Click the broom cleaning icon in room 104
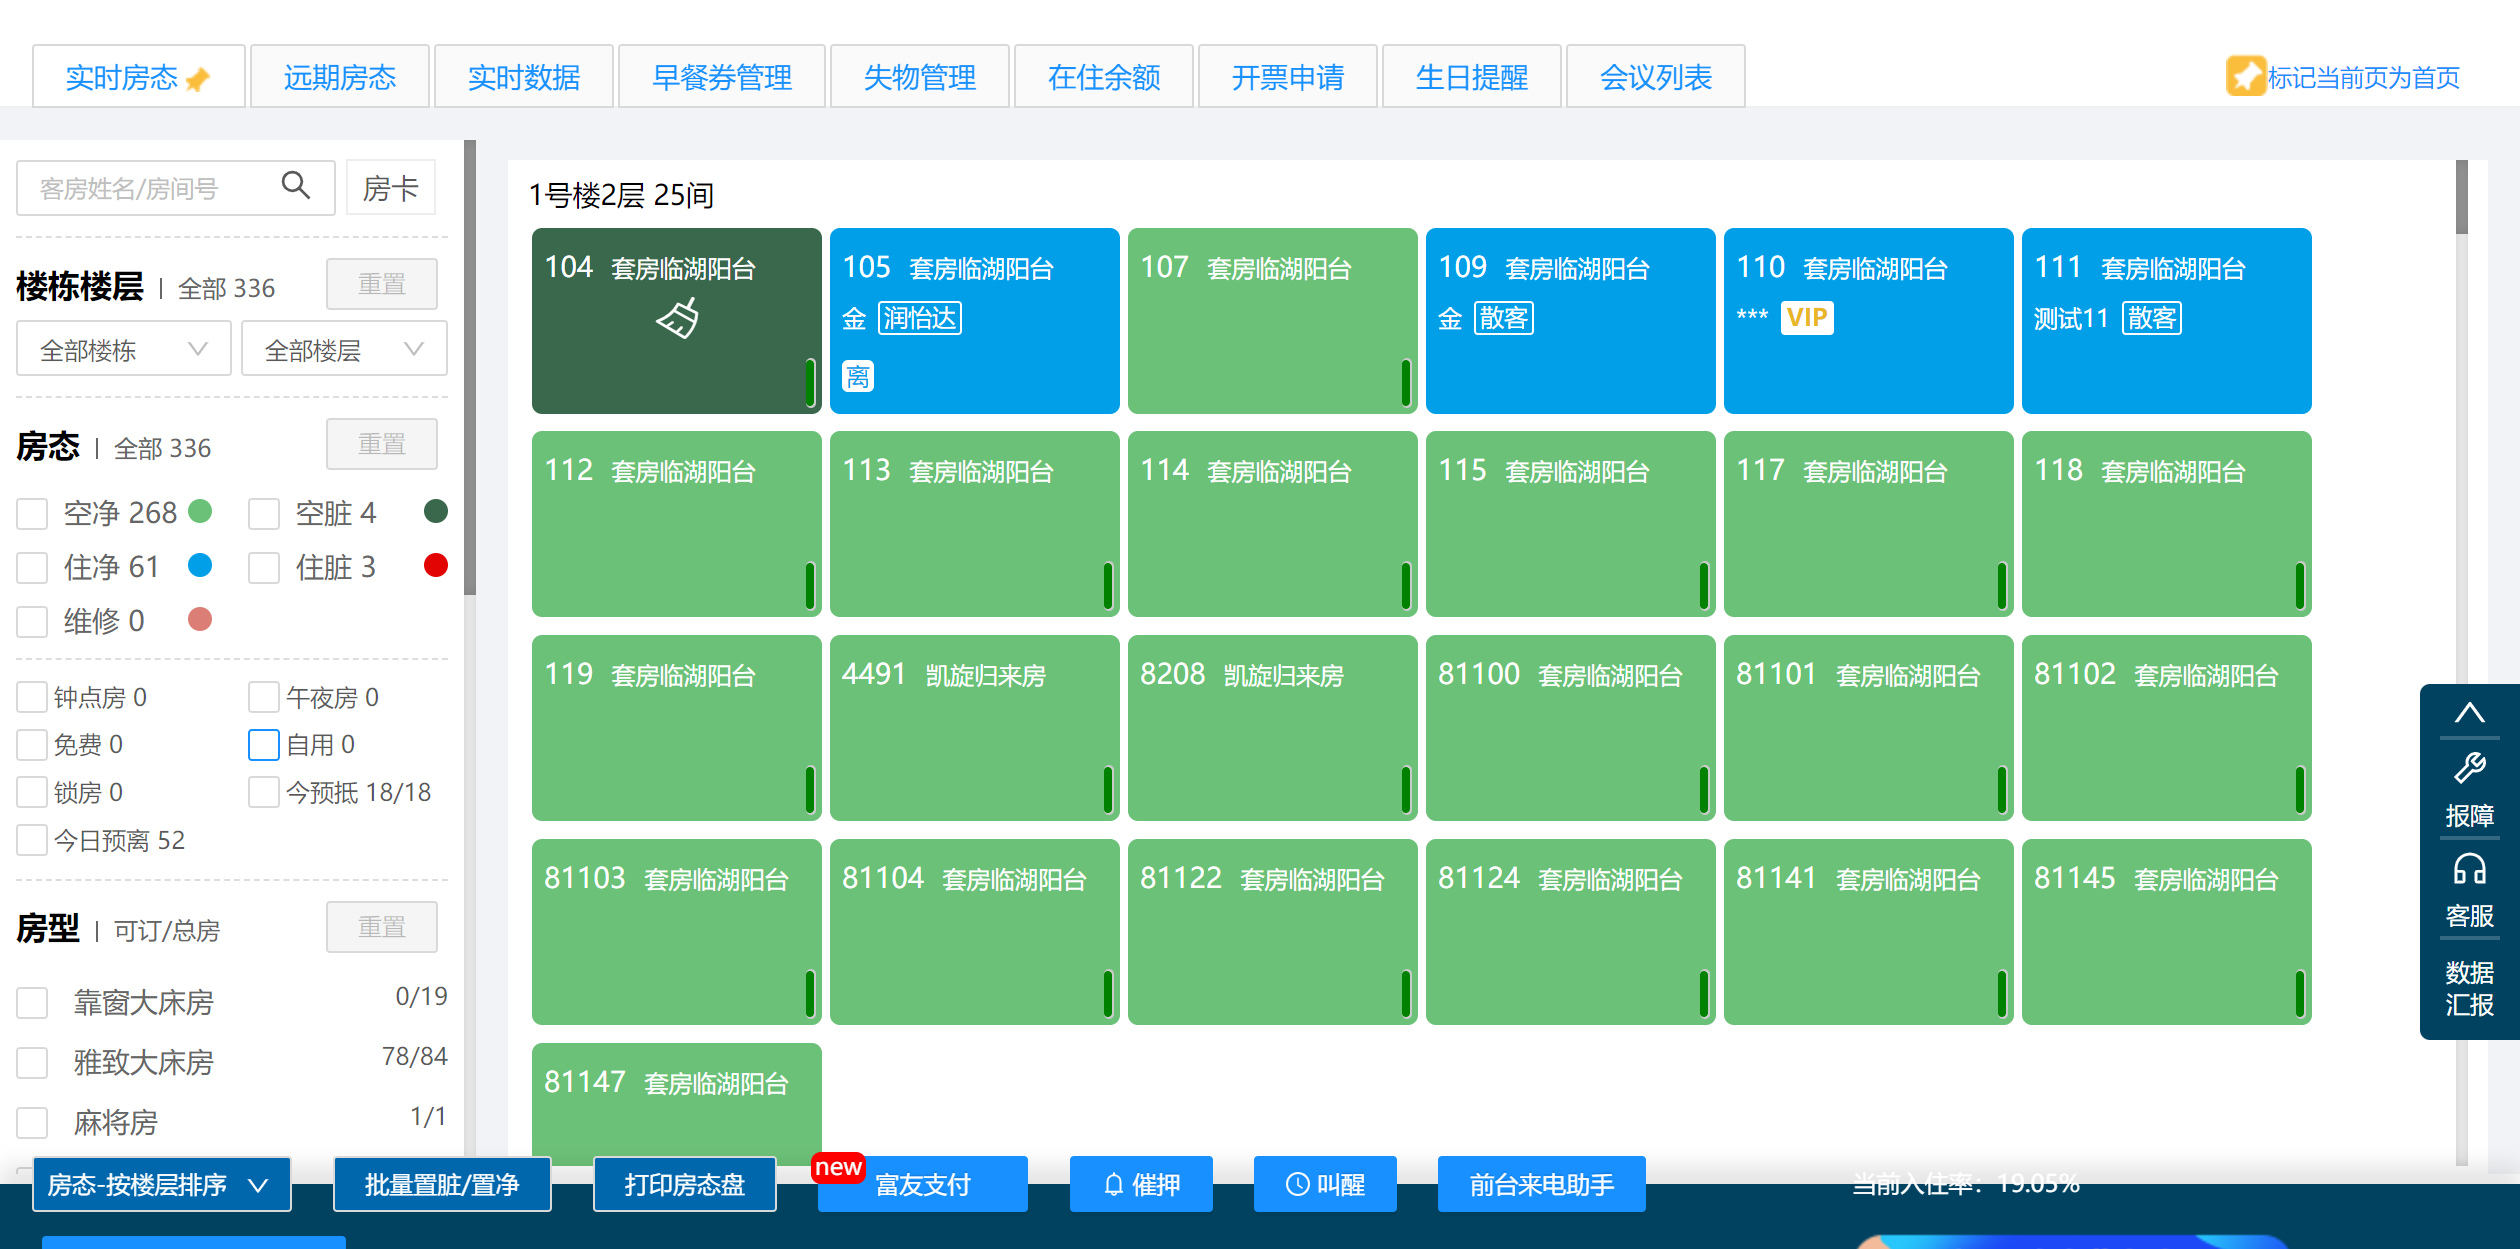Image resolution: width=2520 pixels, height=1249 pixels. (x=678, y=318)
